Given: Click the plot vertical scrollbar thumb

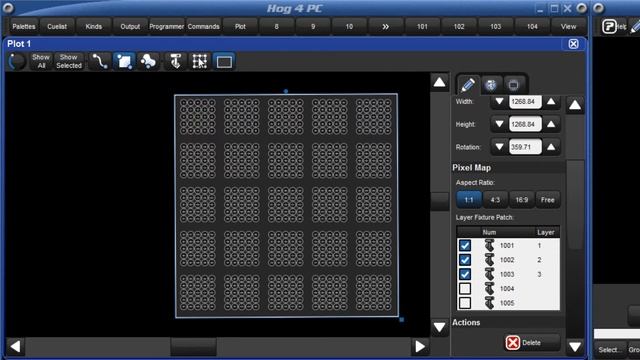Looking at the screenshot, I should [440, 201].
